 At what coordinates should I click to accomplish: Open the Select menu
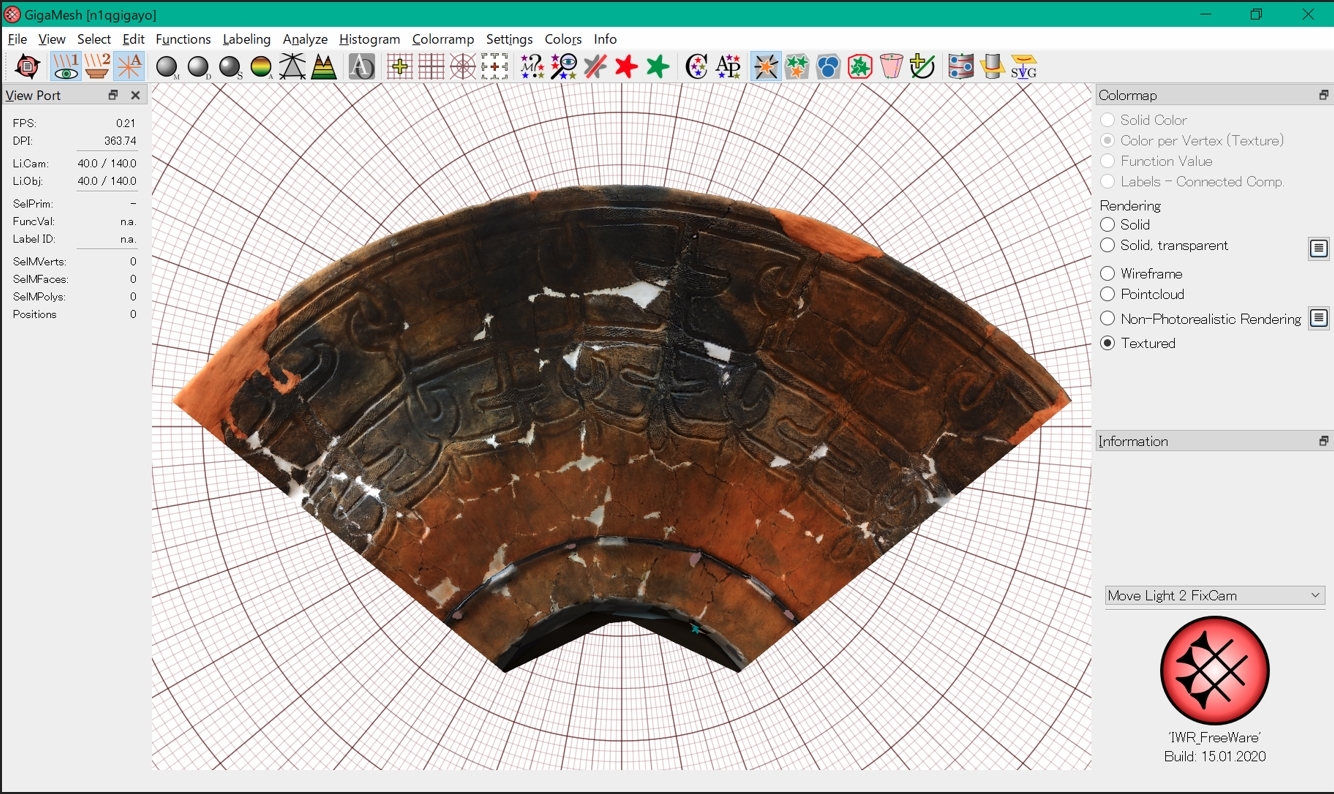pos(94,39)
